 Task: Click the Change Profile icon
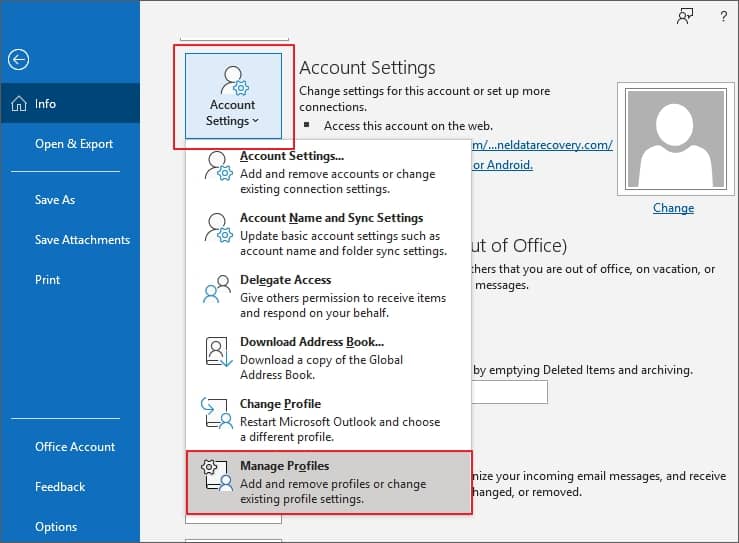[217, 413]
